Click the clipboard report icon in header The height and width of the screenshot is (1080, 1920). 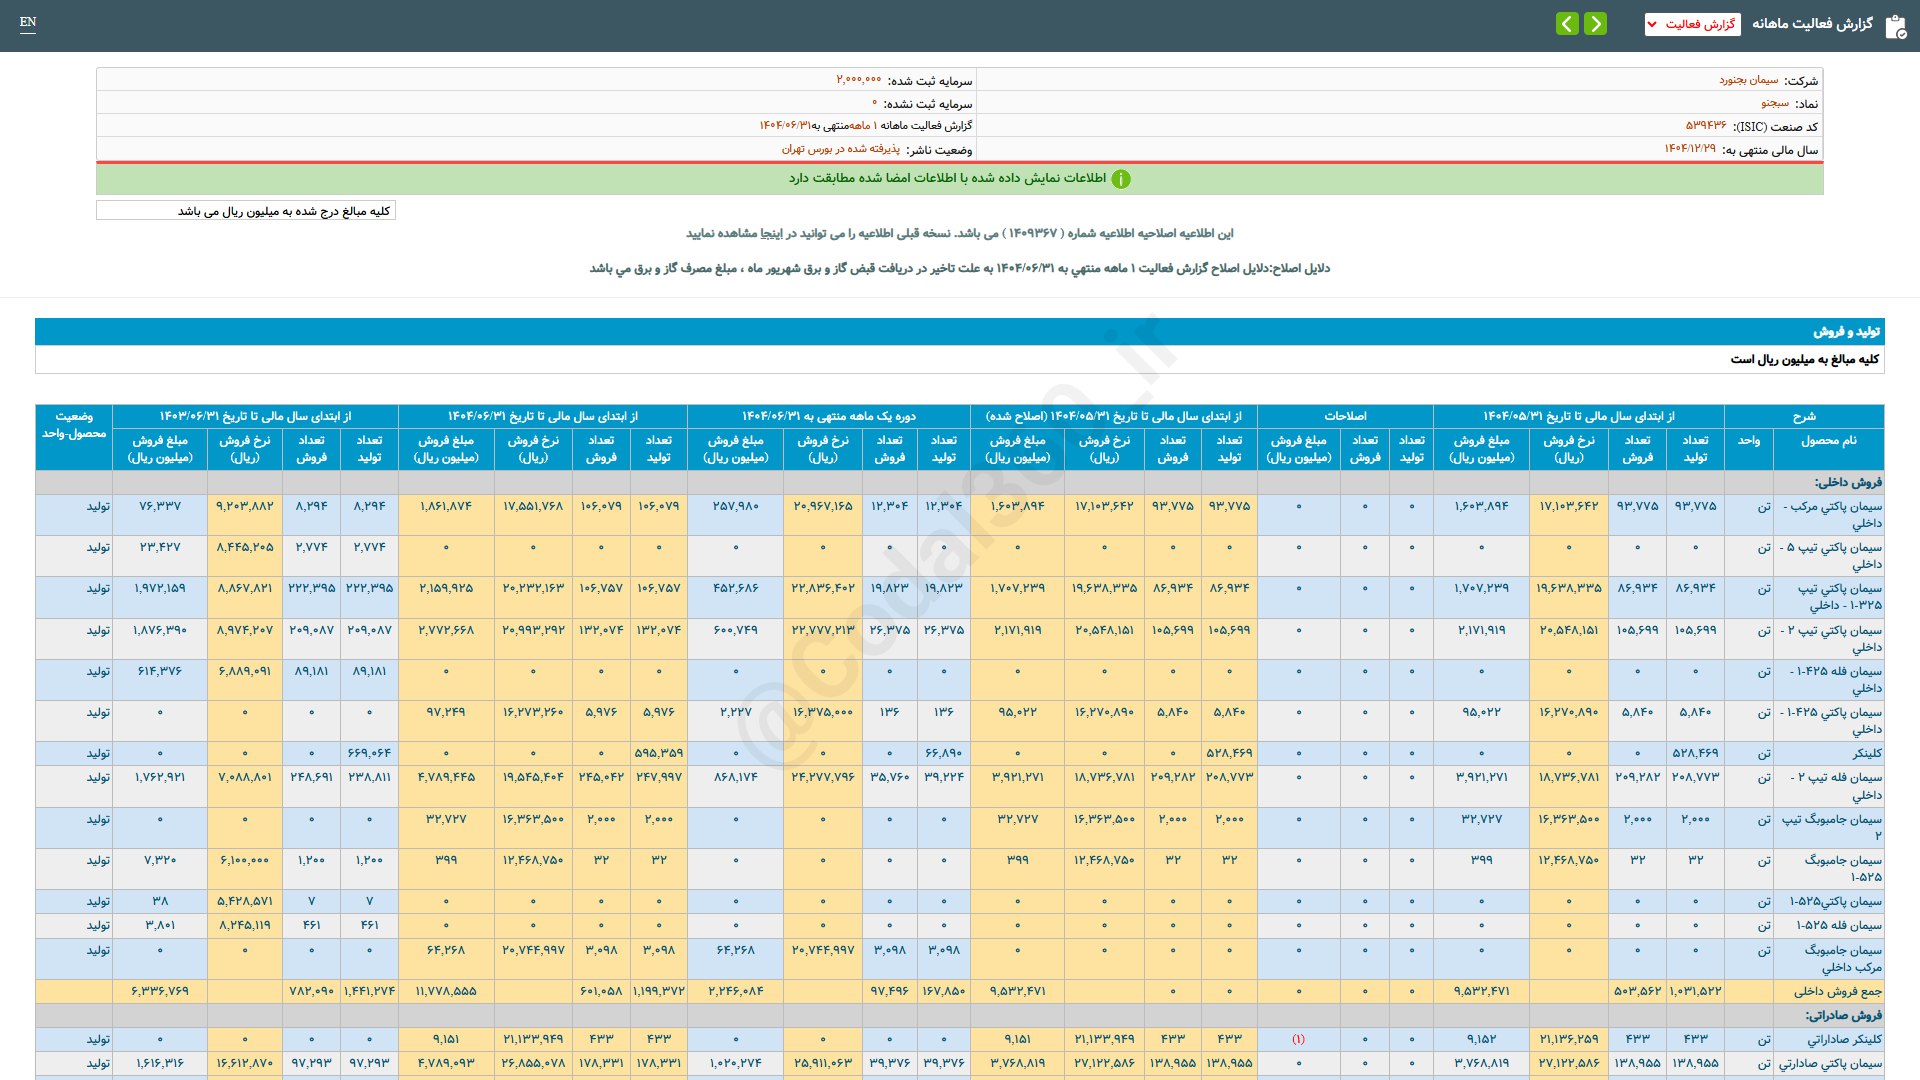(x=1895, y=26)
